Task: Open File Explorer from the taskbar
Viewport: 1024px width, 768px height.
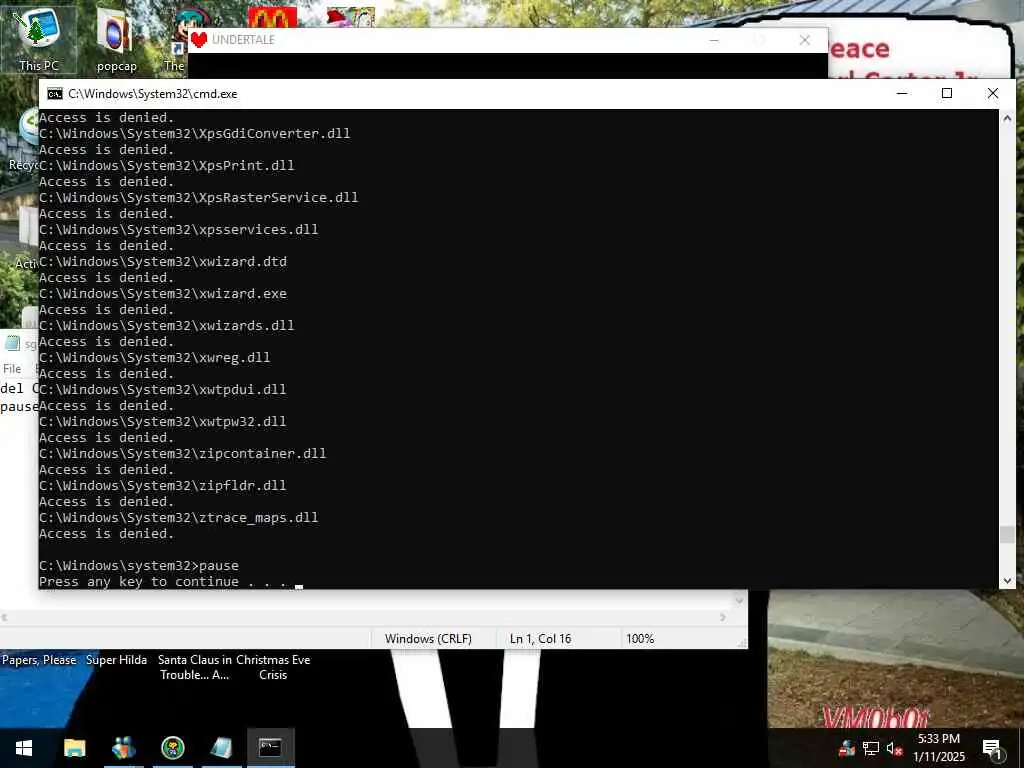Action: (x=74, y=748)
